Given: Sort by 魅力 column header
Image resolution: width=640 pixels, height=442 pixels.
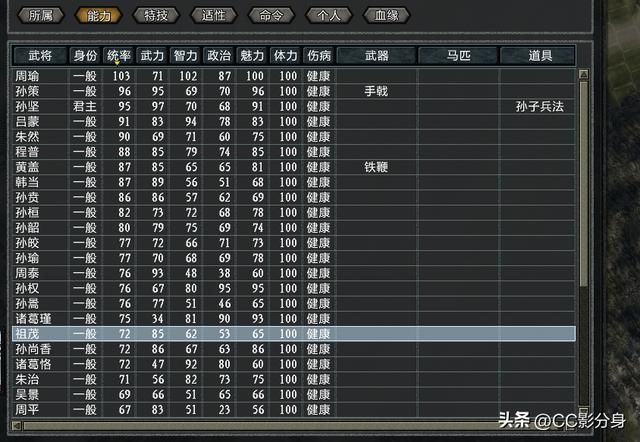Looking at the screenshot, I should [x=252, y=56].
